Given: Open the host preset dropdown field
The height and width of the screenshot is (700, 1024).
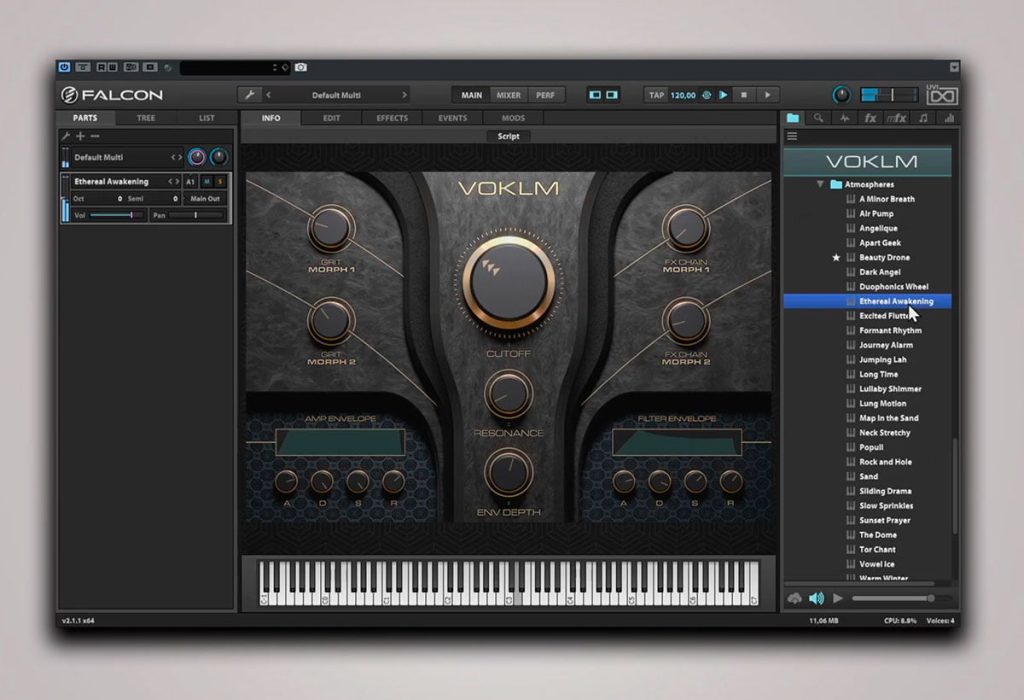Looking at the screenshot, I should (x=234, y=67).
